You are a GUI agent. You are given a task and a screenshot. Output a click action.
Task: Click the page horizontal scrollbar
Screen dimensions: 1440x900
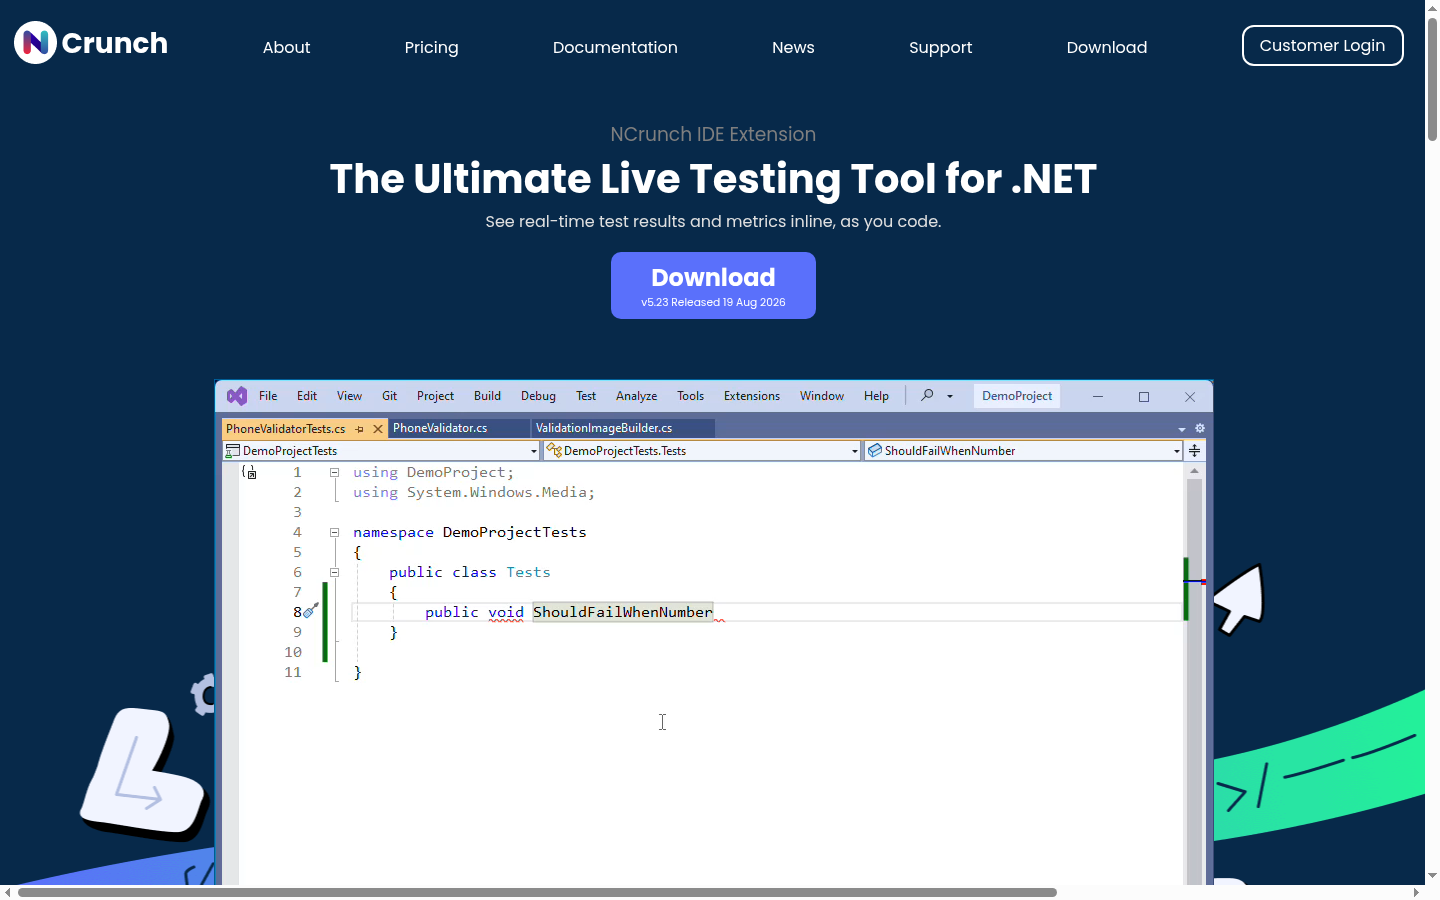[x=537, y=892]
